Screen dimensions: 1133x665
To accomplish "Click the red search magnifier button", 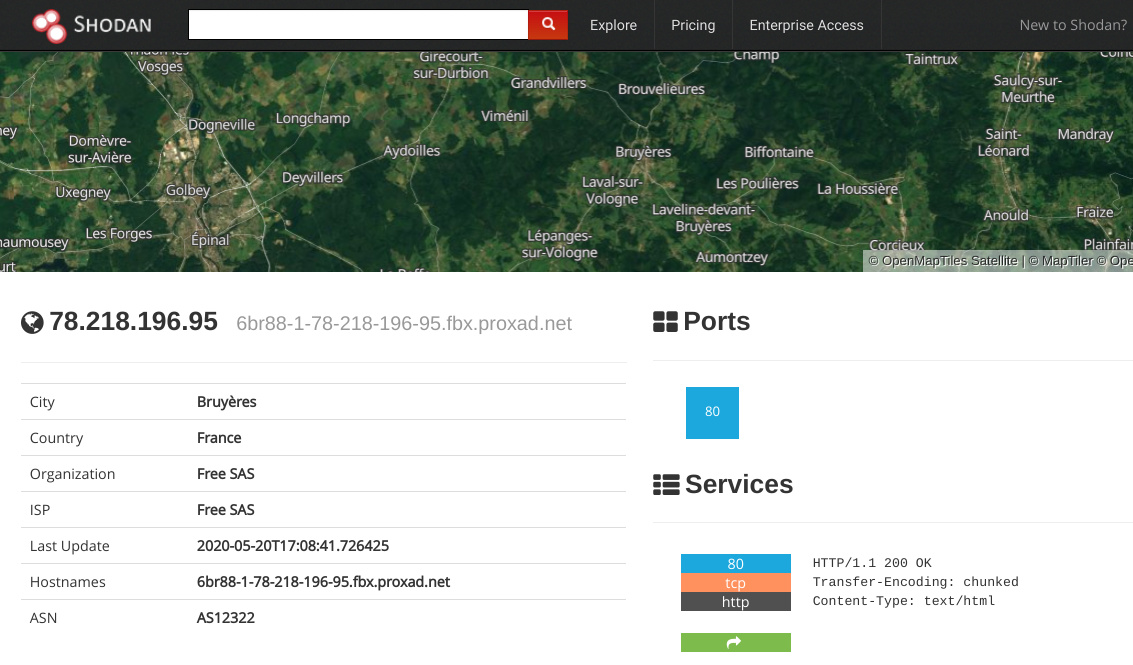I will (x=548, y=25).
